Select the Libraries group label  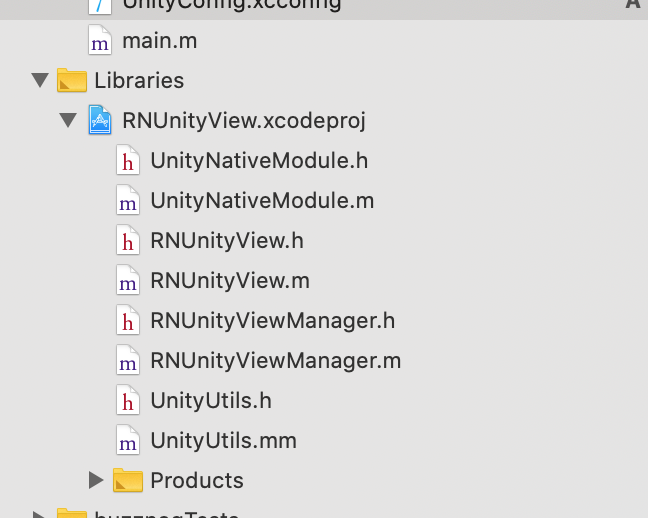click(139, 80)
